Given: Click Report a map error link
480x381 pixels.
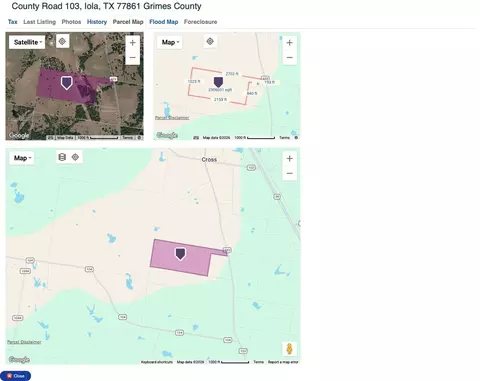Looking at the screenshot, I should pos(283,362).
